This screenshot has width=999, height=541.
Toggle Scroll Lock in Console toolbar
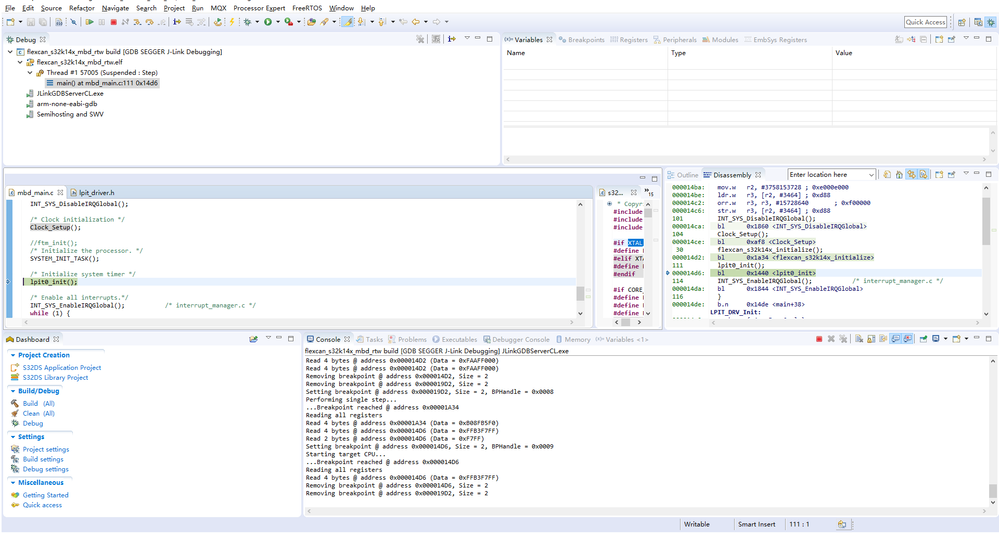871,339
